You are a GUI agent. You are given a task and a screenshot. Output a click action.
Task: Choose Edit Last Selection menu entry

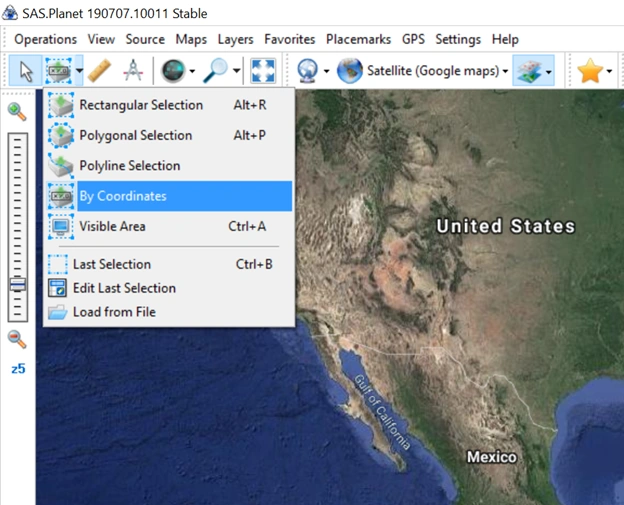tap(169, 288)
